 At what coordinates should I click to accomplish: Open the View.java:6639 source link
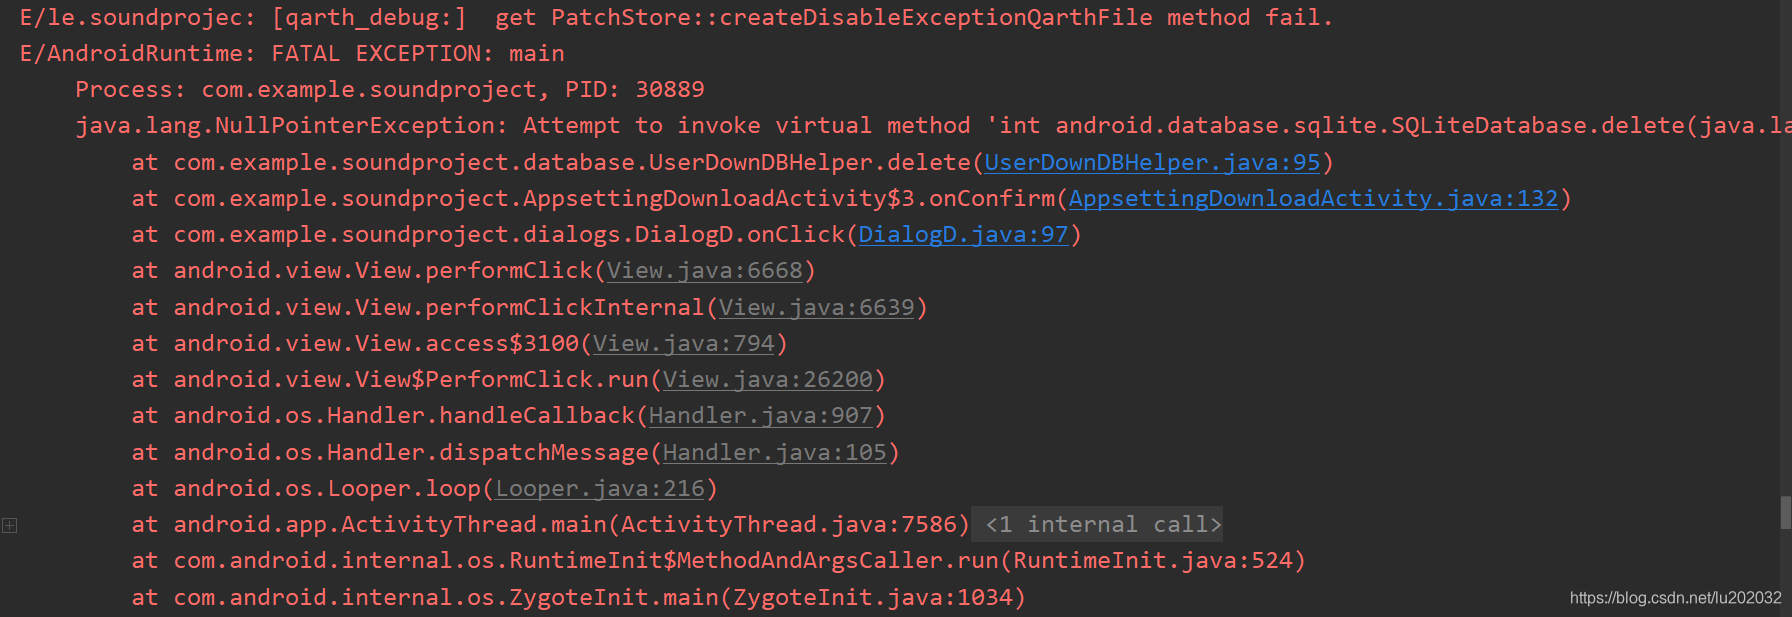click(817, 307)
